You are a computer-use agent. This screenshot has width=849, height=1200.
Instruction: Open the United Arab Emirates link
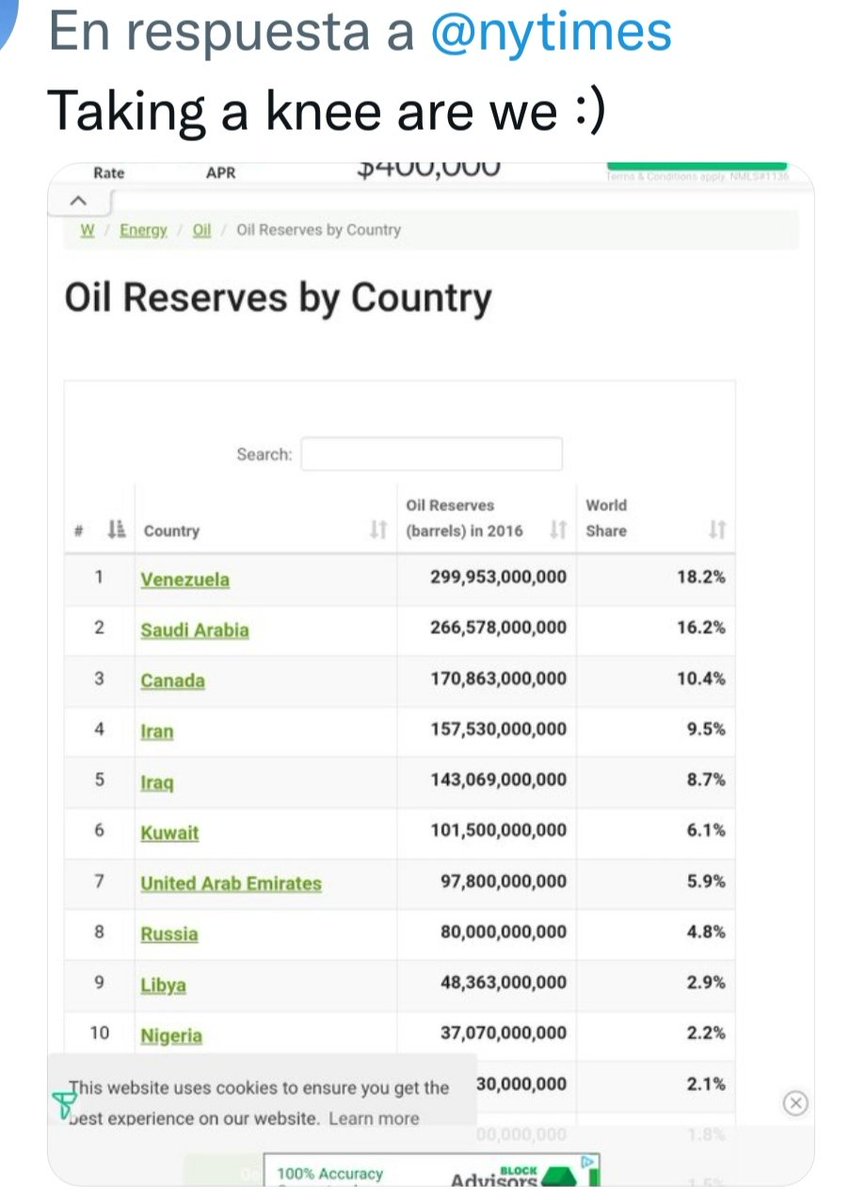(231, 884)
